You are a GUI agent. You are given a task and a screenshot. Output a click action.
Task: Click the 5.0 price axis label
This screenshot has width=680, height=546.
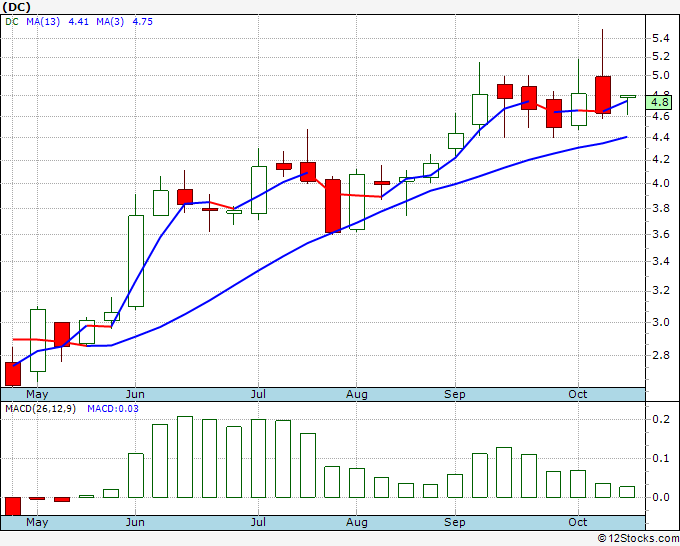coord(660,75)
